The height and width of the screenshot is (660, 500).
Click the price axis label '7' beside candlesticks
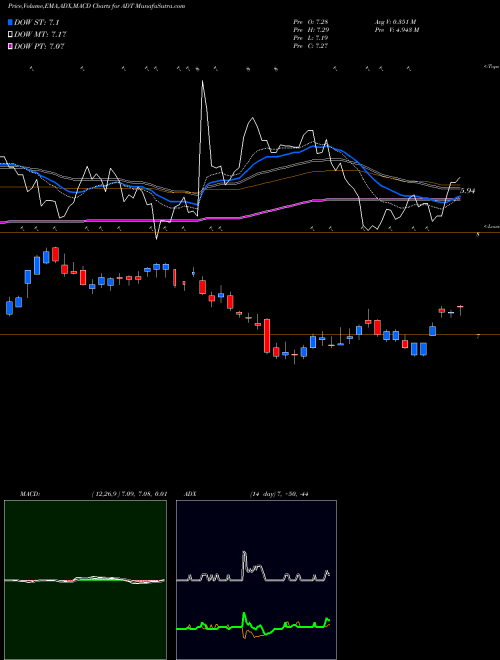478,336
